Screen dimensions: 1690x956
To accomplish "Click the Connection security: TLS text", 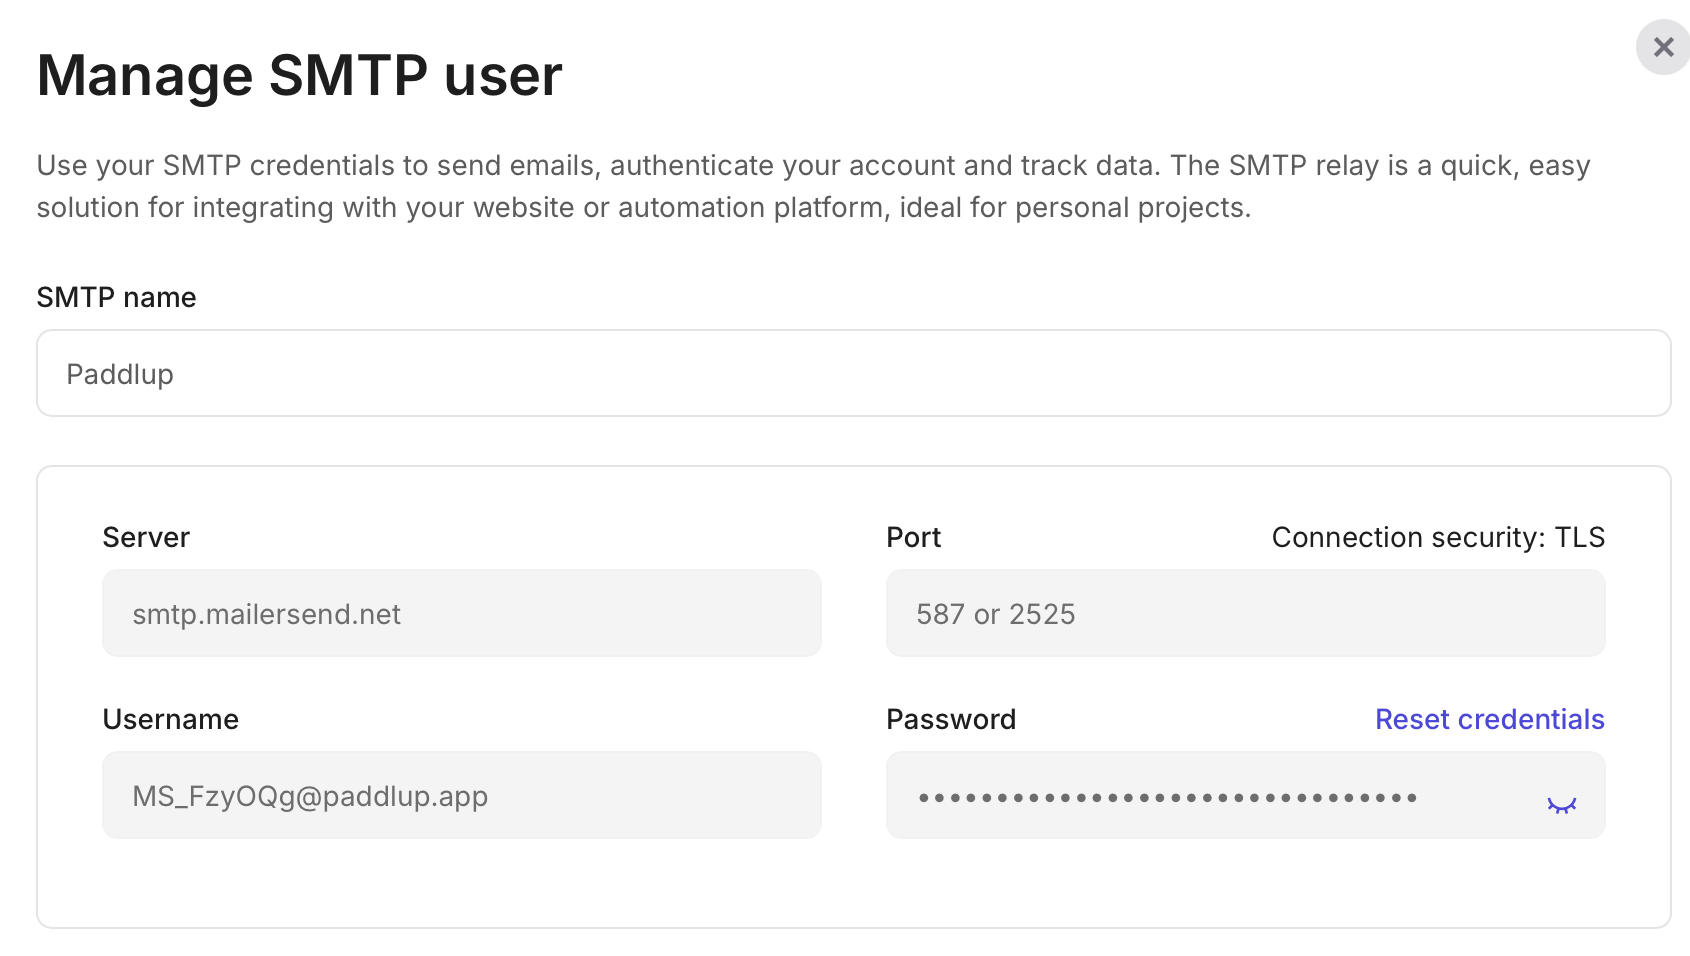I will click(1437, 537).
